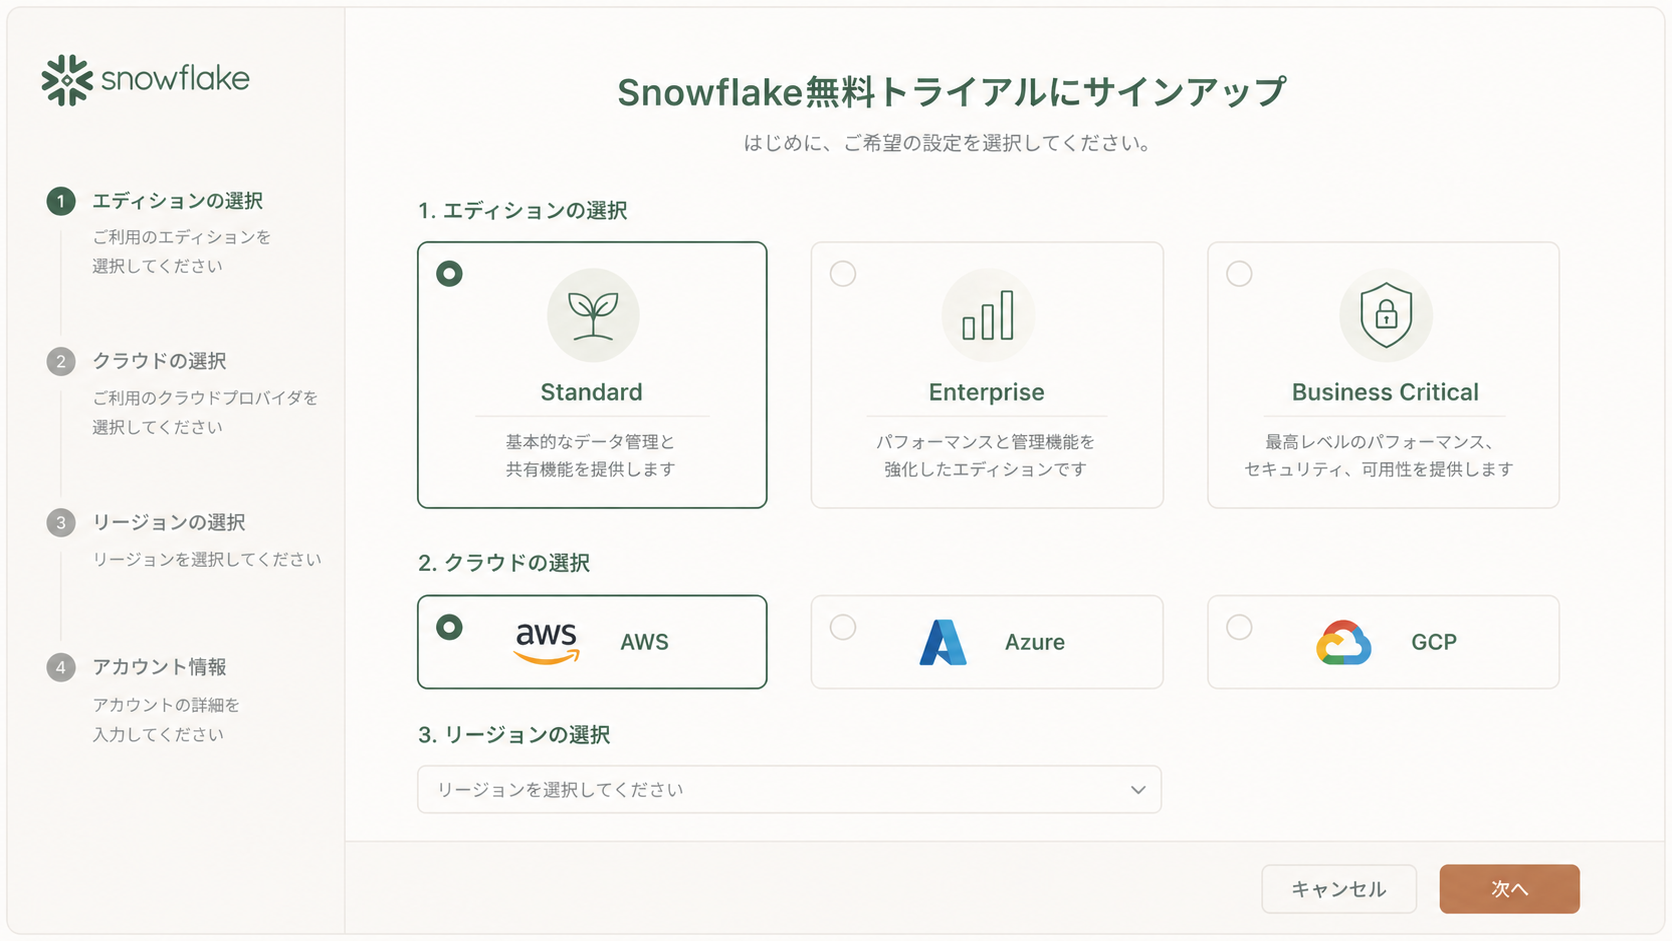Click the Google Cloud logo icon

click(1343, 642)
